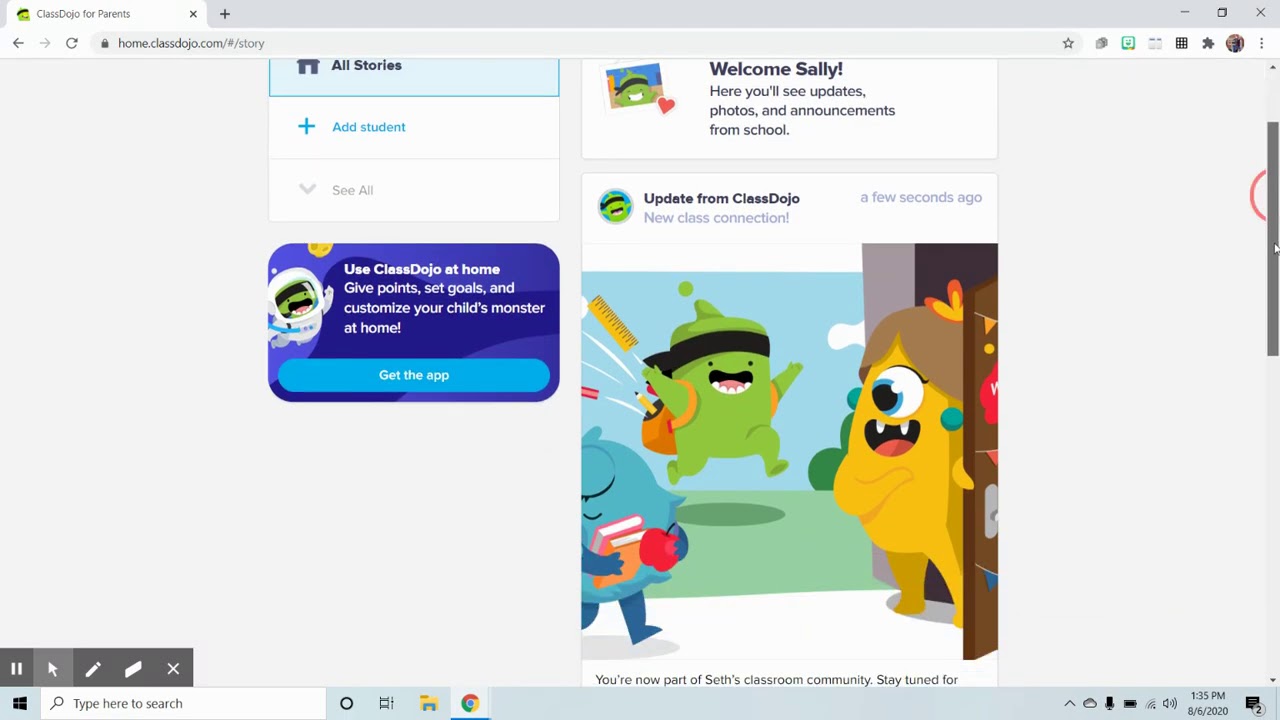Reload the page with the refresh icon
The height and width of the screenshot is (720, 1280).
(72, 43)
